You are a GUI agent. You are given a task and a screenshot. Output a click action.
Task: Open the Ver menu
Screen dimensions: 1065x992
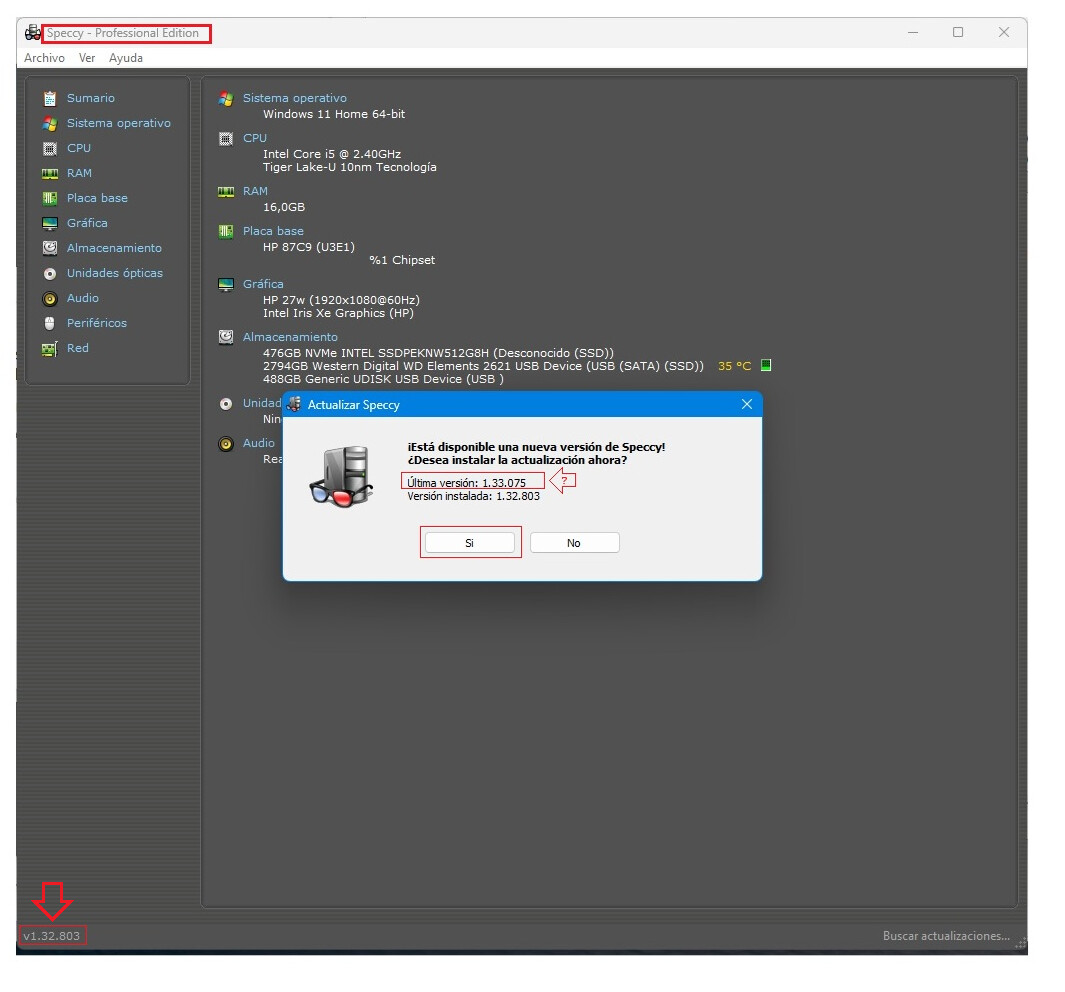point(87,58)
